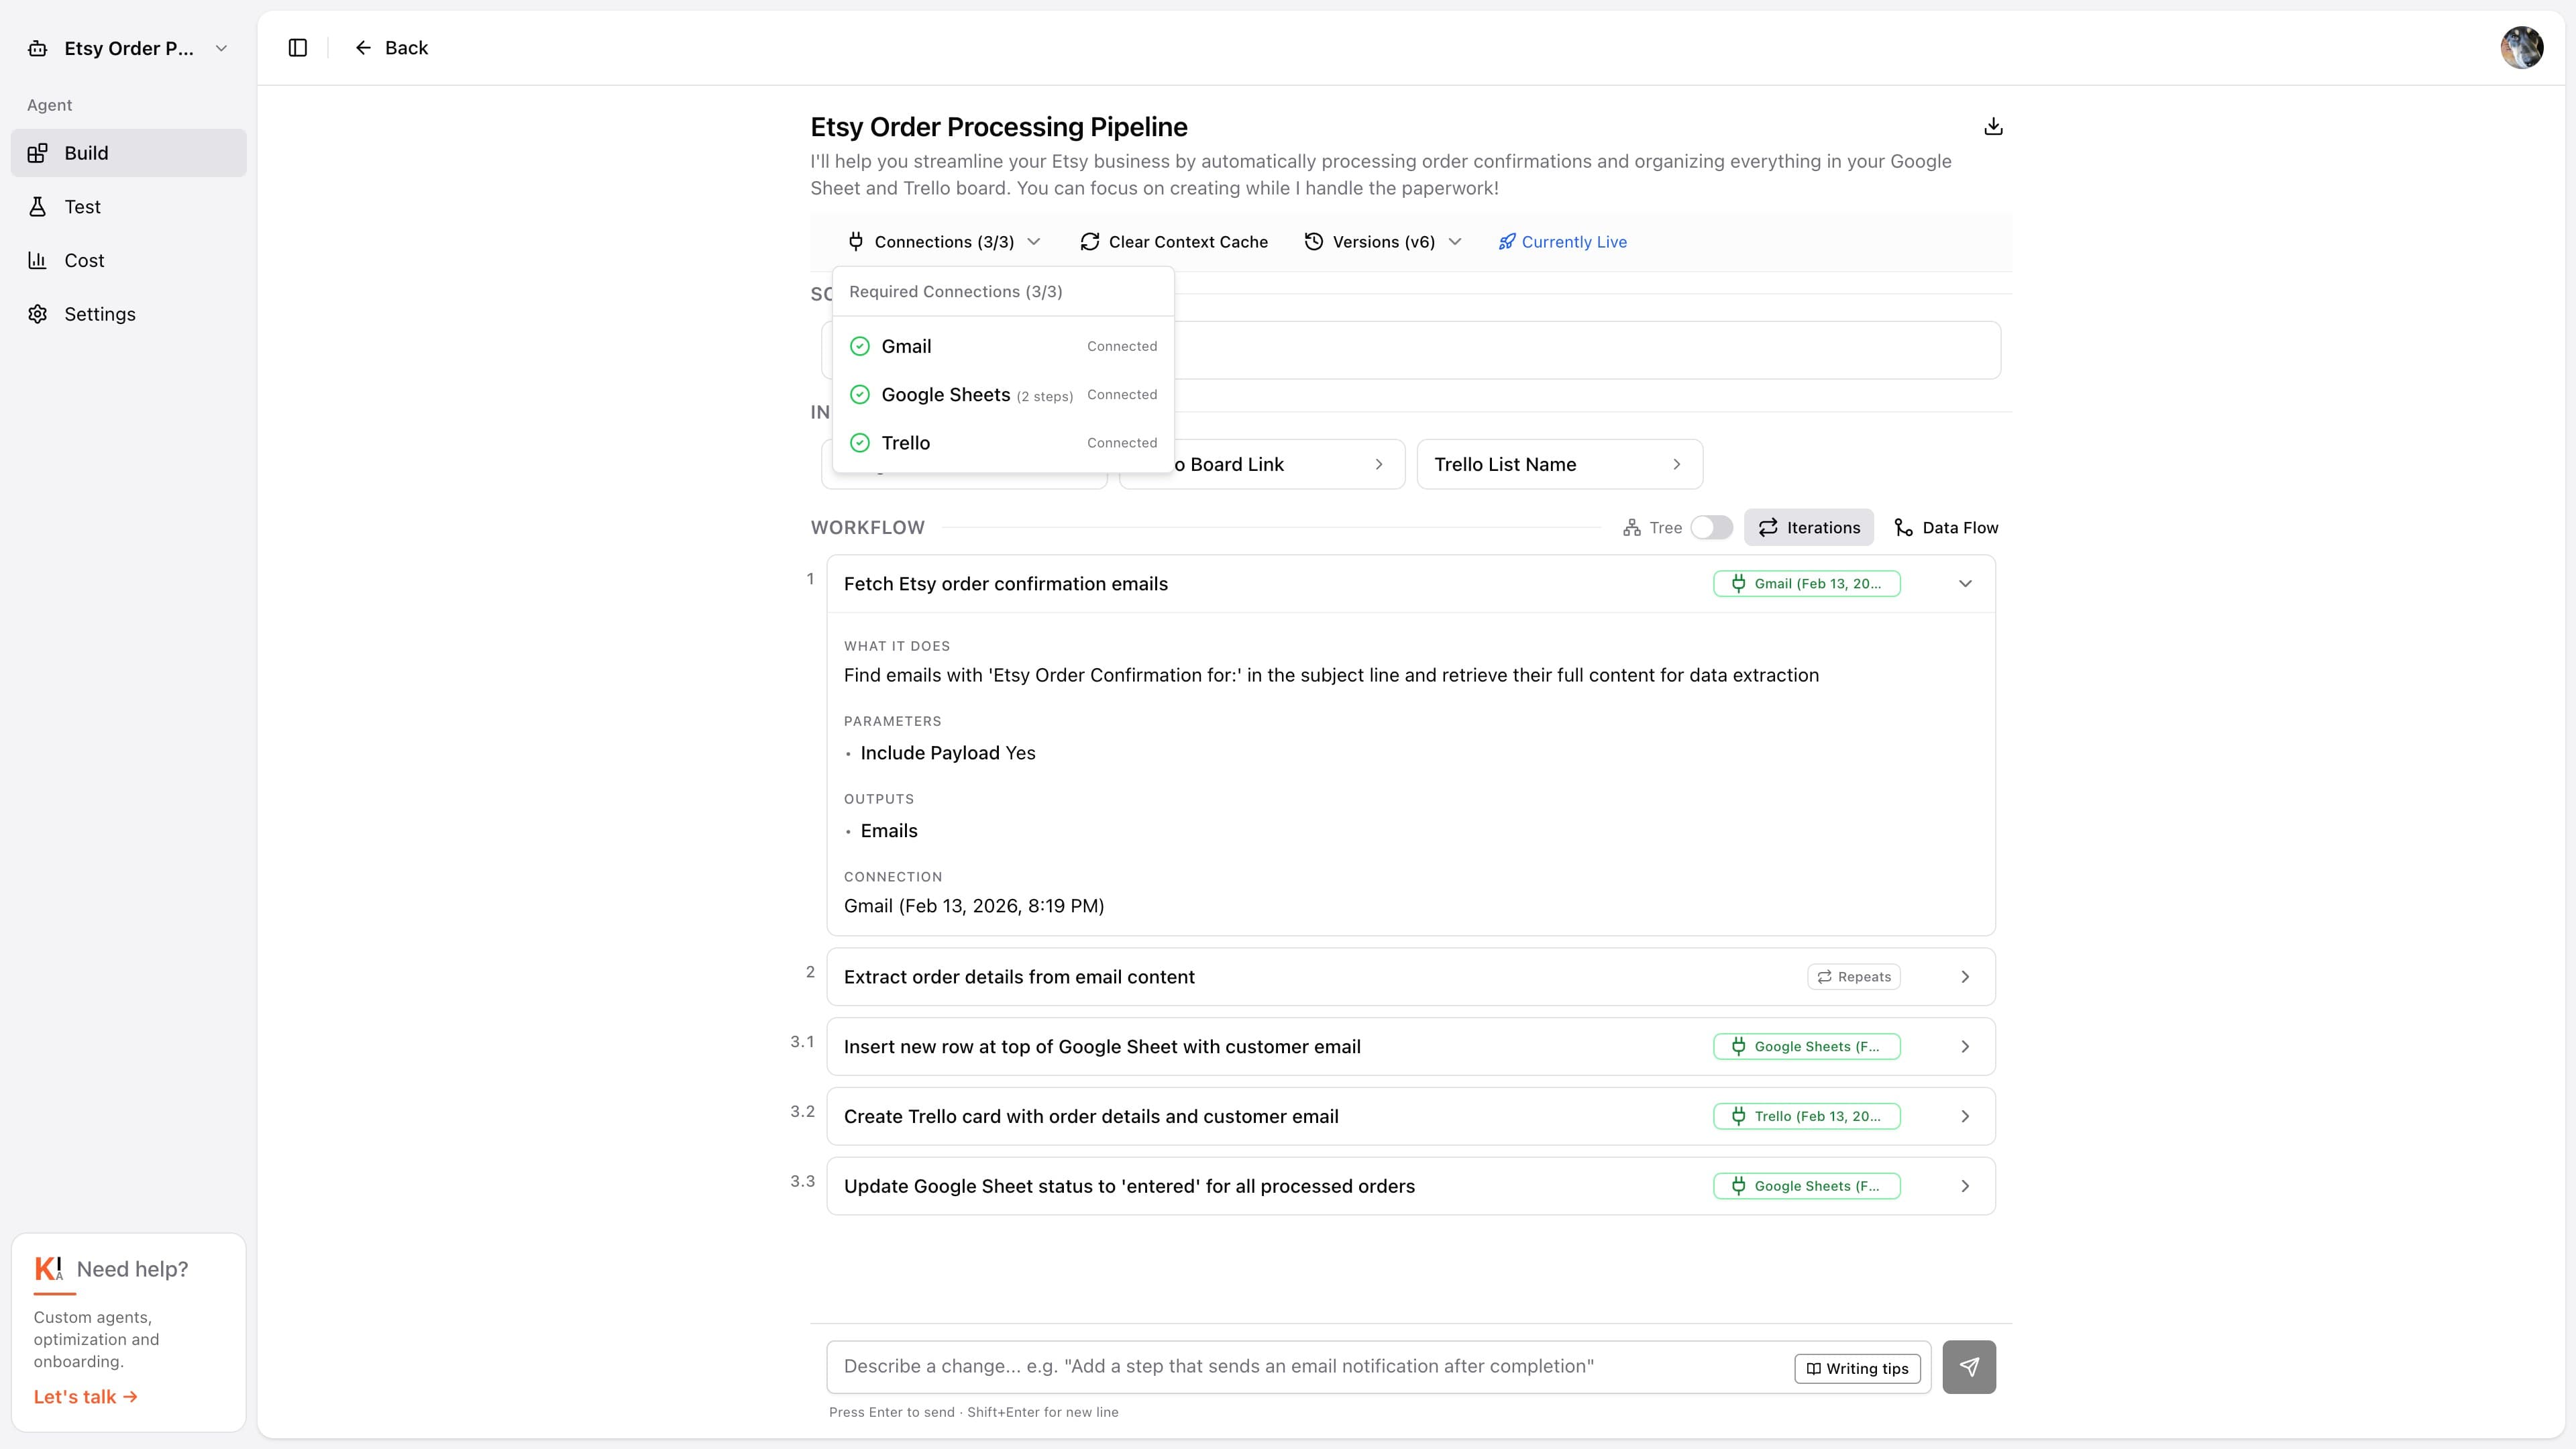Open Writing tips near the message box
The image size is (2576, 1449).
1857,1368
